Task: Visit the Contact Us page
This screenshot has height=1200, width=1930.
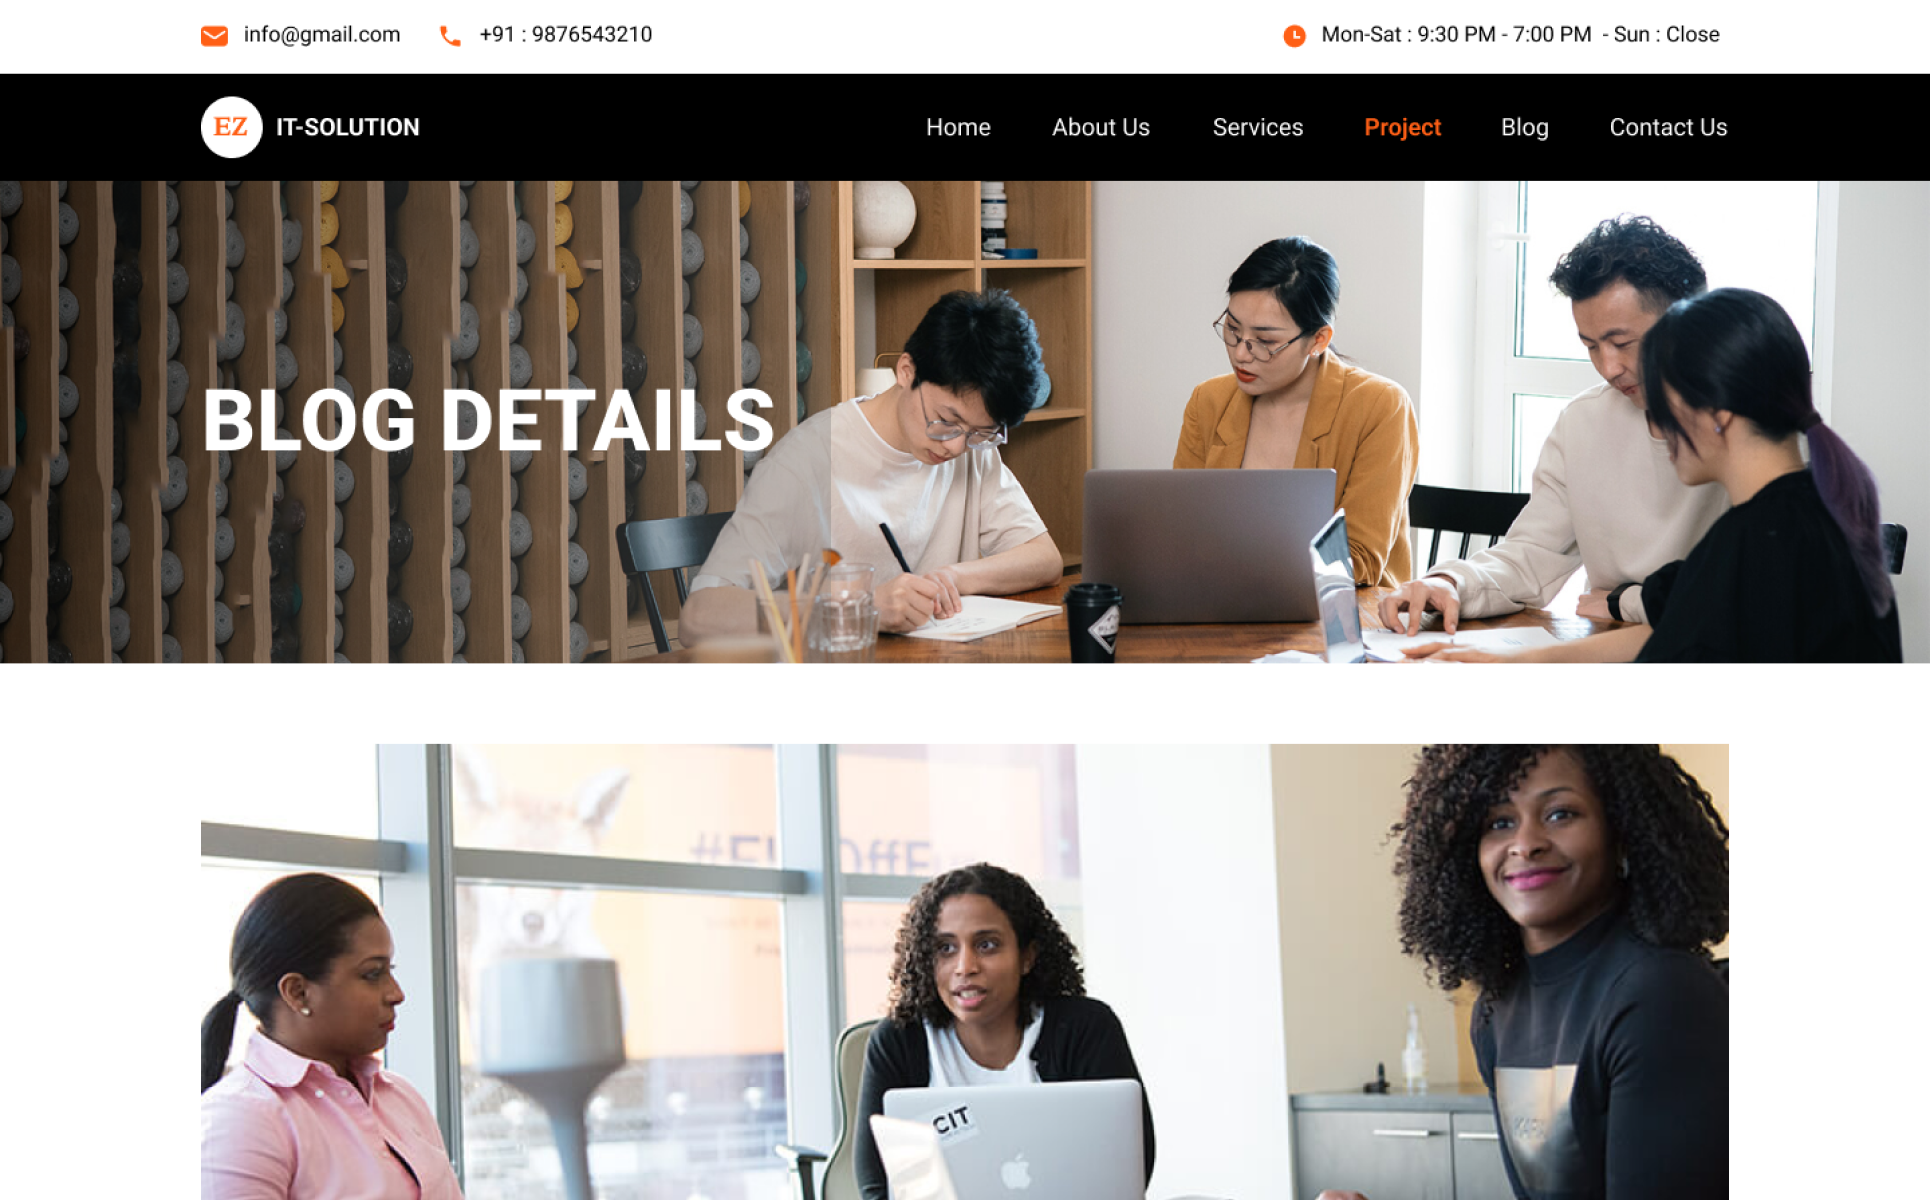Action: [1668, 128]
